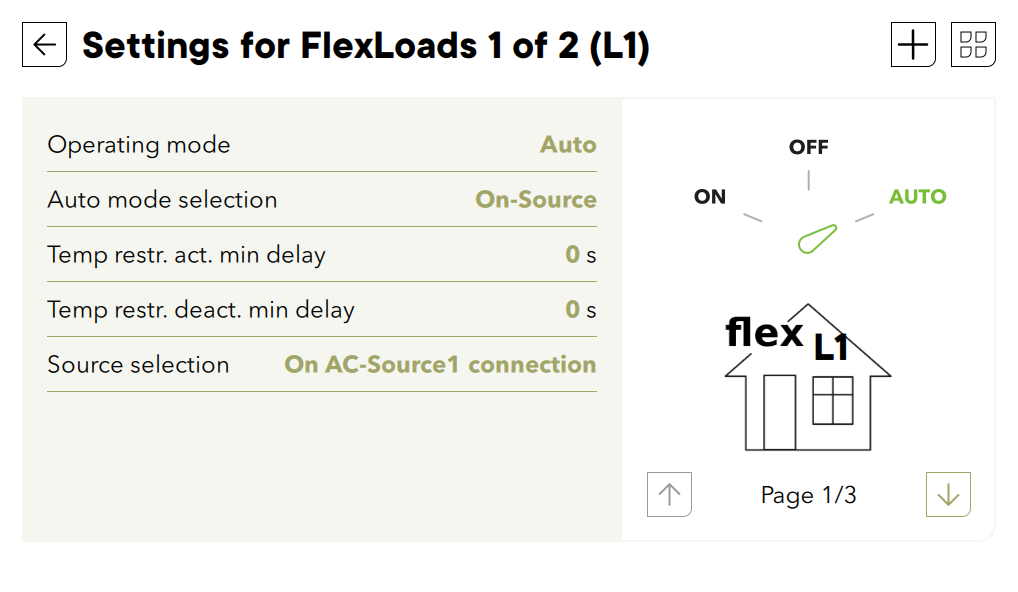Set rotary switch to ON position

pos(710,197)
